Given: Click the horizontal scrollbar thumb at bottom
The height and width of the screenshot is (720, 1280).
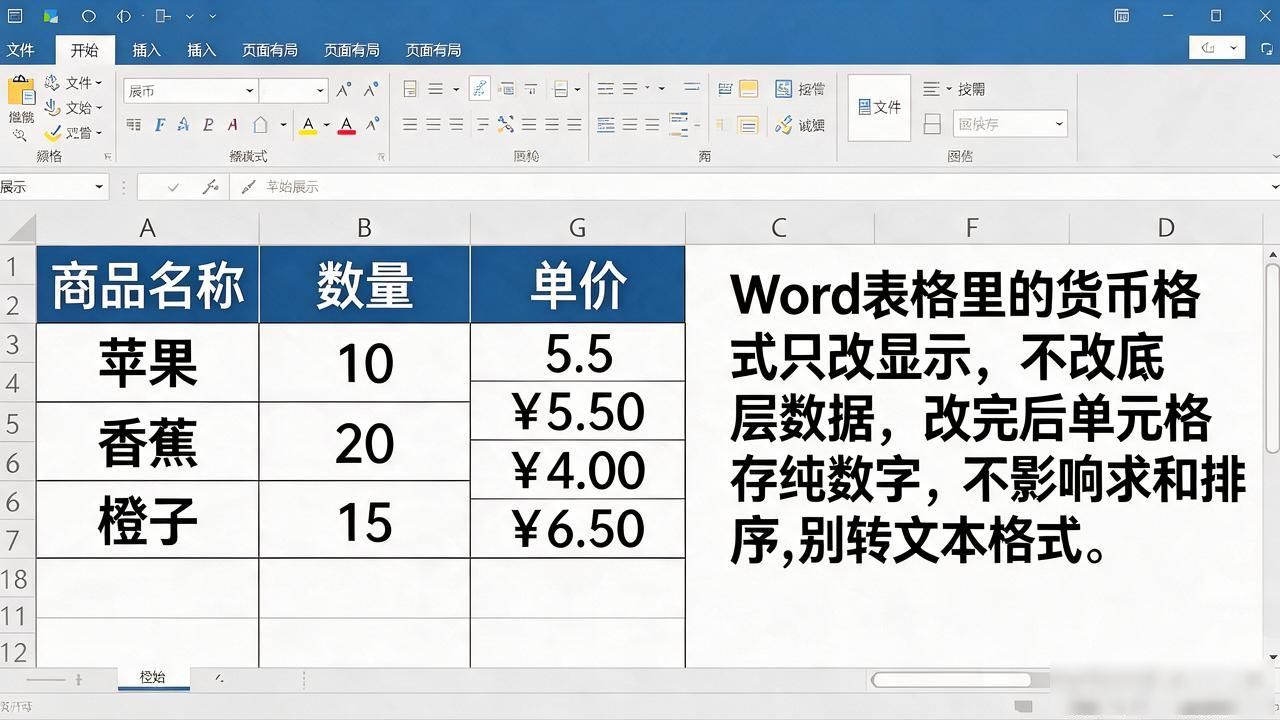Looking at the screenshot, I should [x=952, y=680].
